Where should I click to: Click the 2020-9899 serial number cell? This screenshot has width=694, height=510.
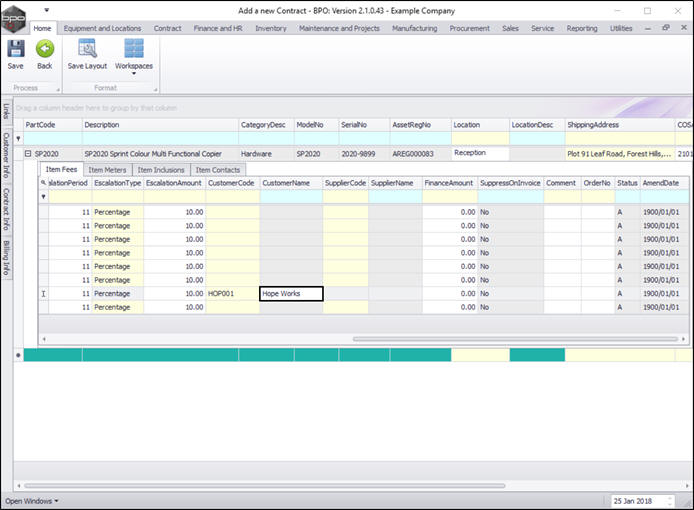click(364, 154)
